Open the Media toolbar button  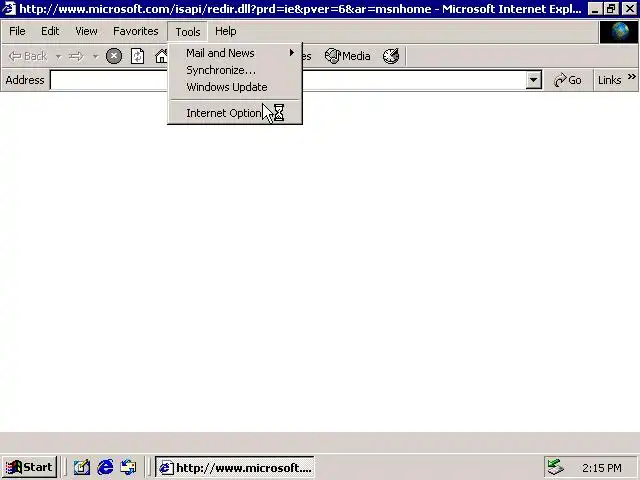(348, 56)
